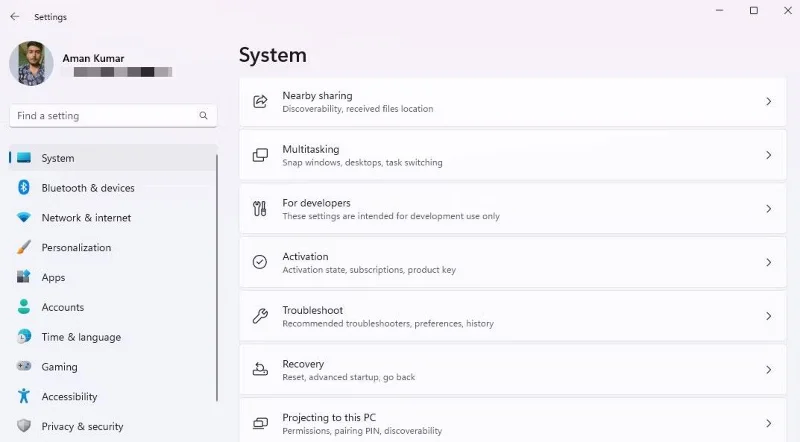The width and height of the screenshot is (800, 442).
Task: Click the Accounts person icon
Action: pos(24,306)
